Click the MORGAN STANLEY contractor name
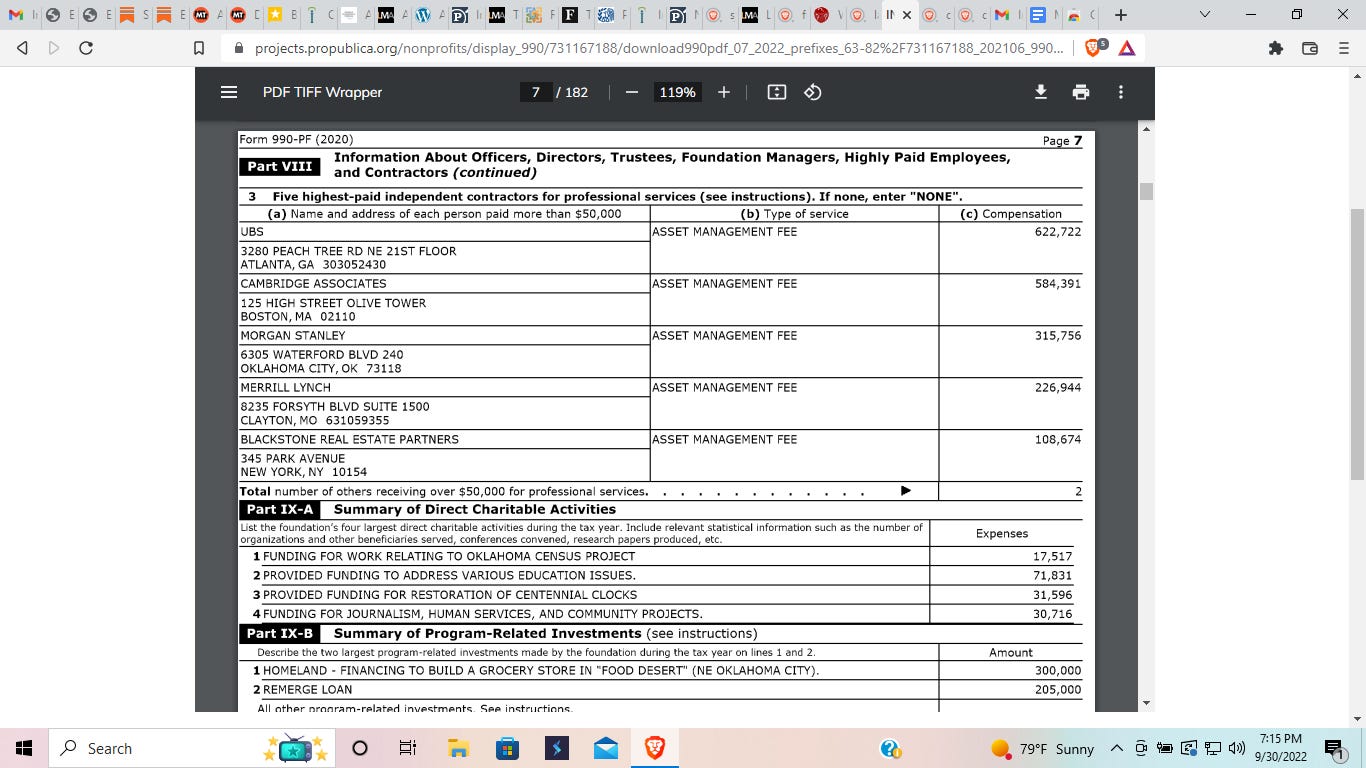The width and height of the screenshot is (1366, 768). [293, 335]
